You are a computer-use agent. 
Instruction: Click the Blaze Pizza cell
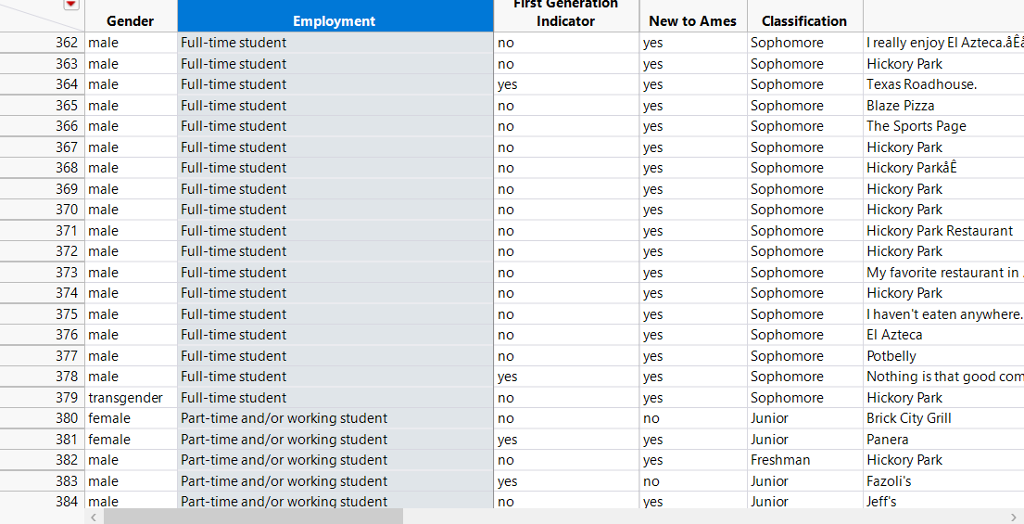[900, 106]
